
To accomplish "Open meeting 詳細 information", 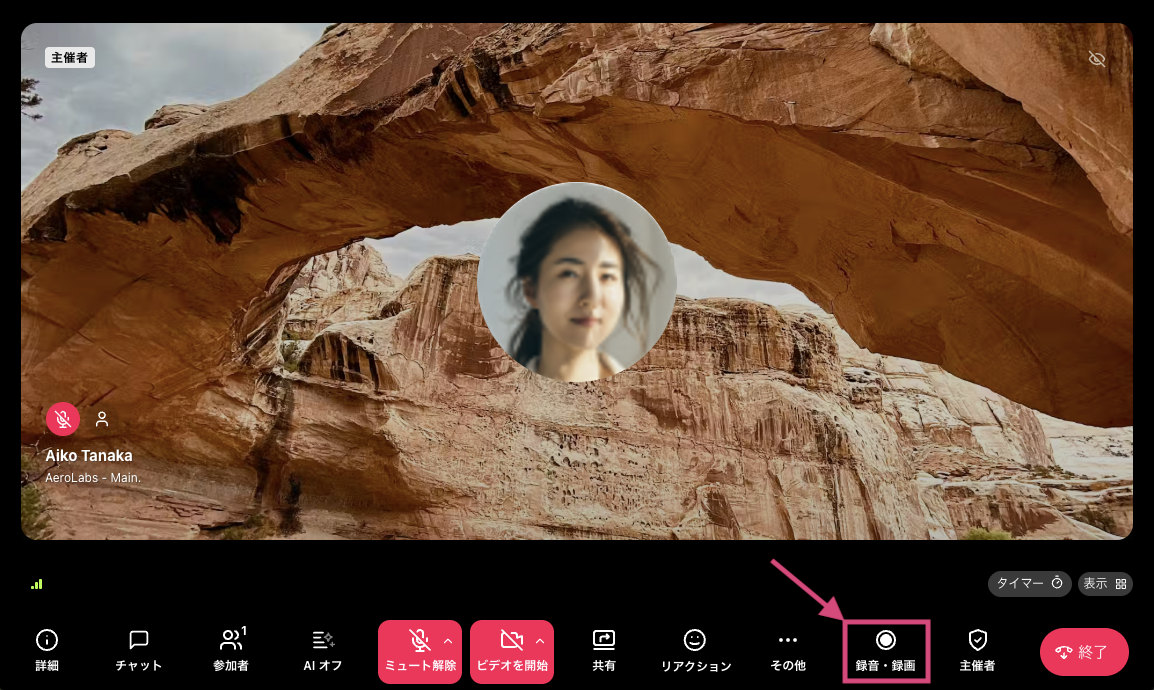I will (x=46, y=650).
